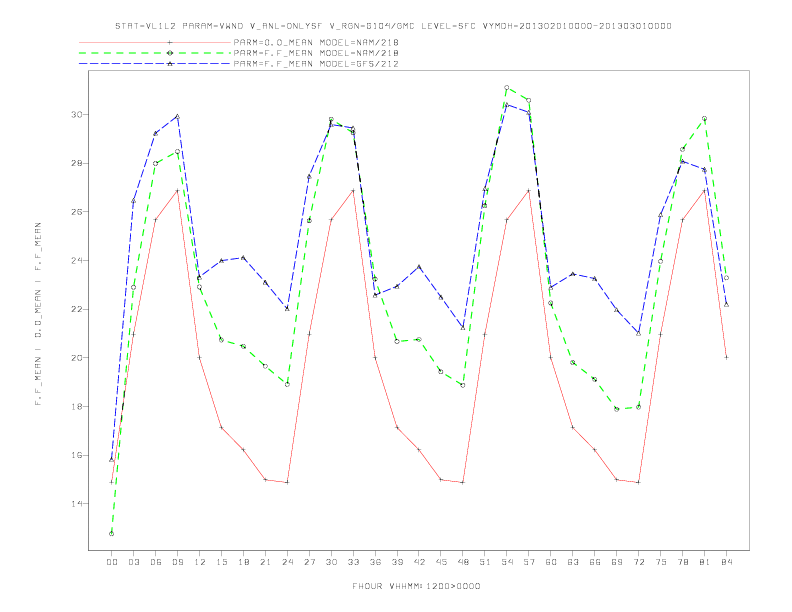Image resolution: width=792 pixels, height=612 pixels.
Task: Click x-axis tick label 75
Action: point(661,562)
